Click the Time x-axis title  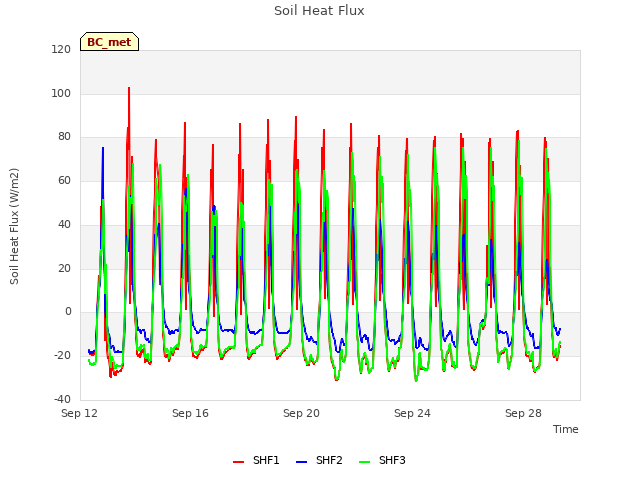tap(566, 429)
